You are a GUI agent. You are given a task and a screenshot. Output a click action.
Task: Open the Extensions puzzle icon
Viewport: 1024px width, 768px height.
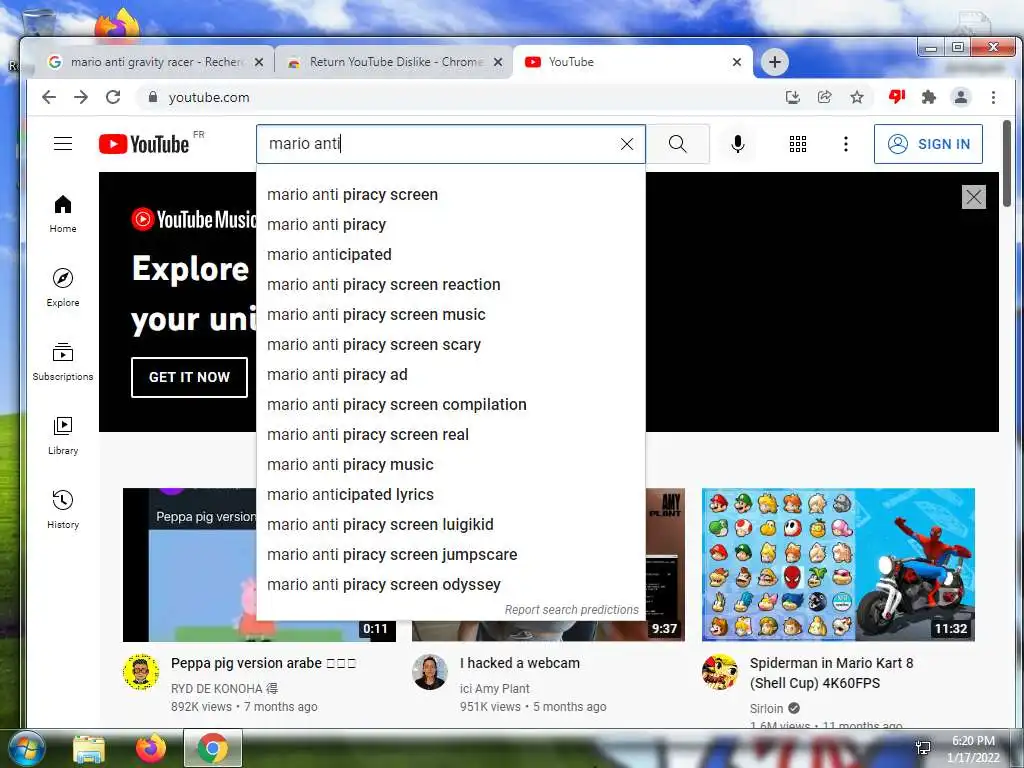click(929, 97)
